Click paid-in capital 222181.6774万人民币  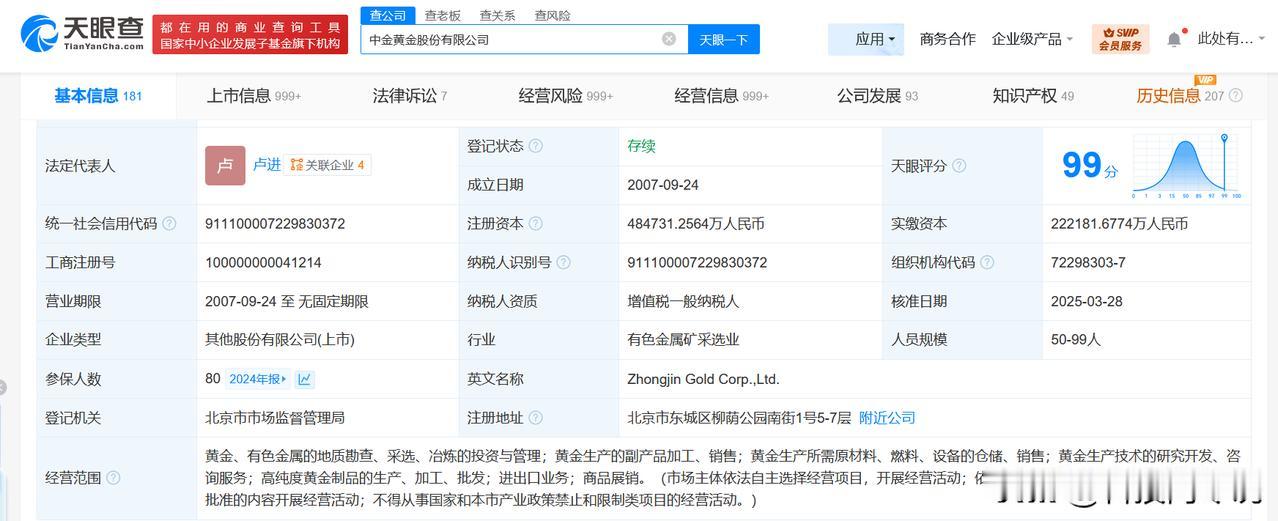tap(1120, 224)
